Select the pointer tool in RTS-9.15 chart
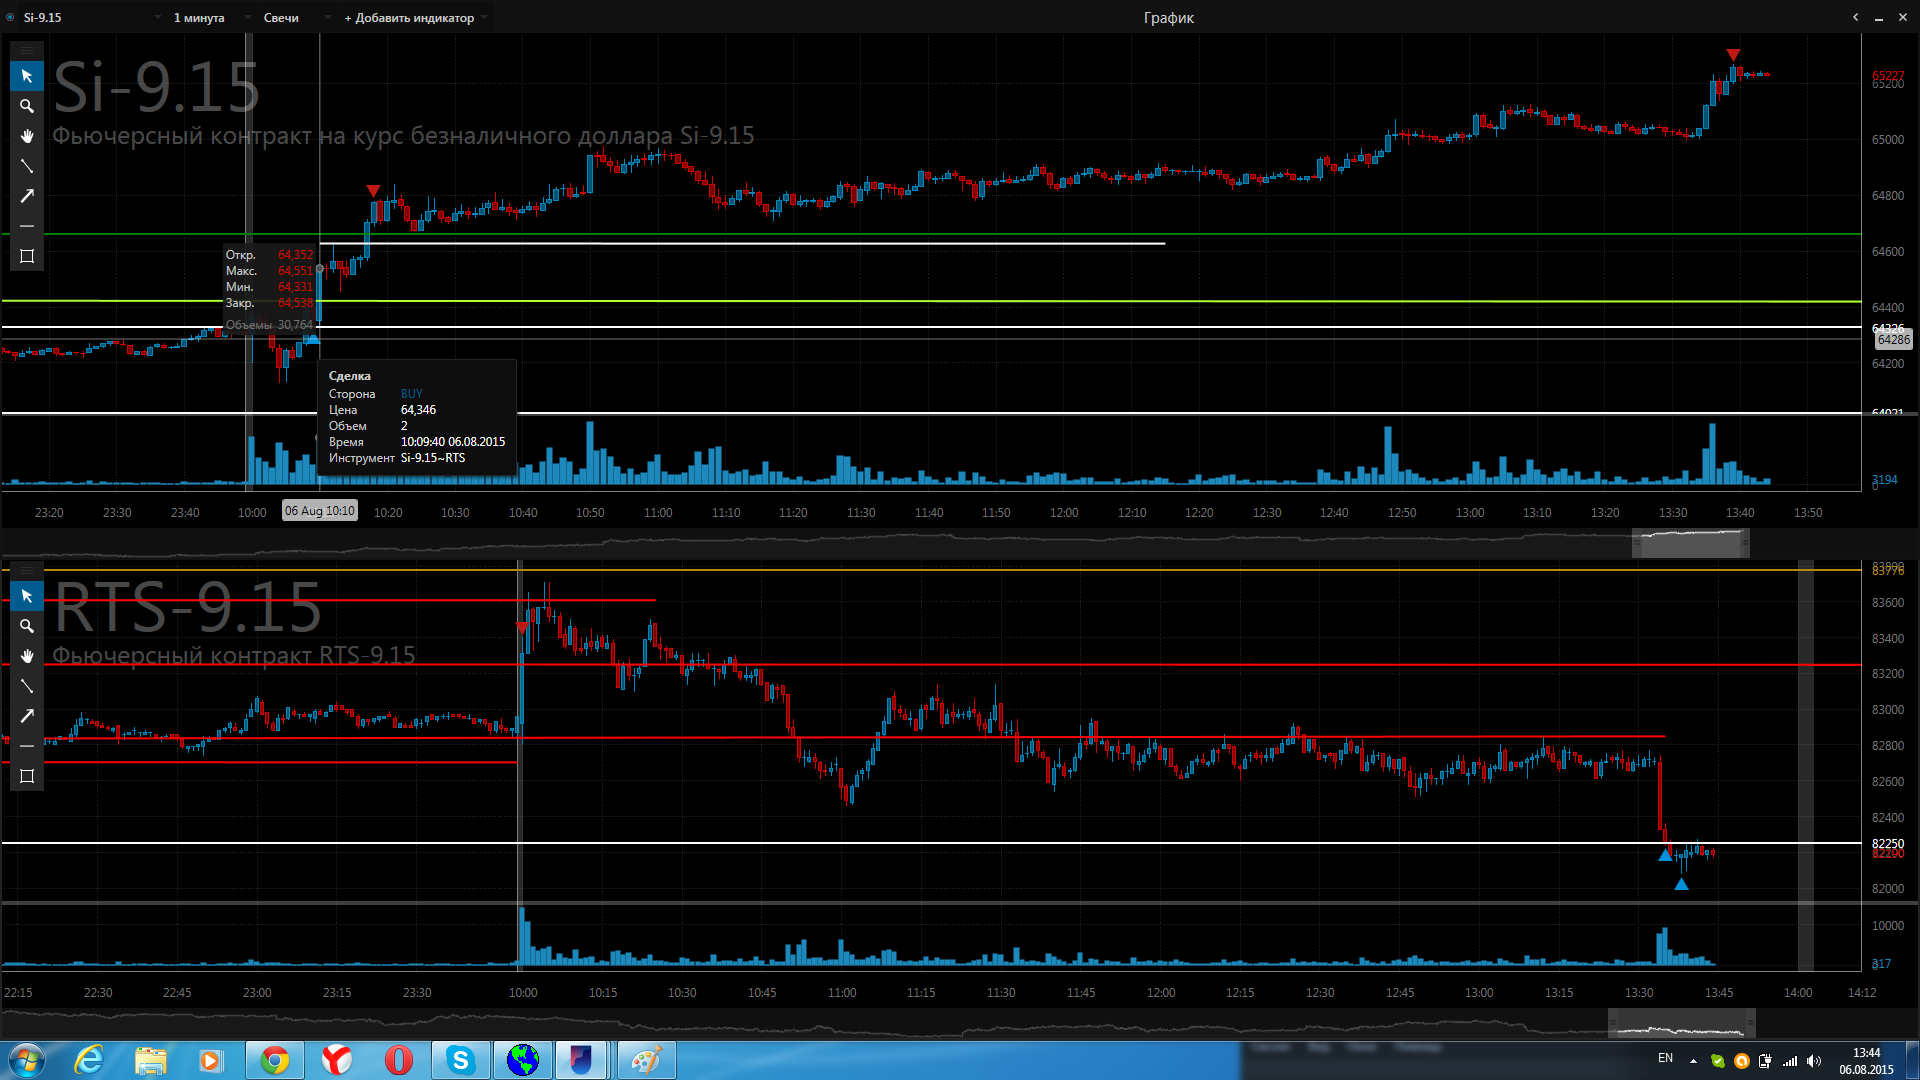The width and height of the screenshot is (1920, 1080). [x=27, y=596]
